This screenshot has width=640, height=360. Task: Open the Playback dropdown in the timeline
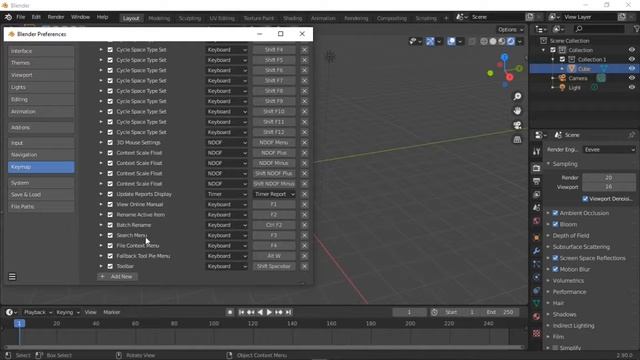(38, 312)
